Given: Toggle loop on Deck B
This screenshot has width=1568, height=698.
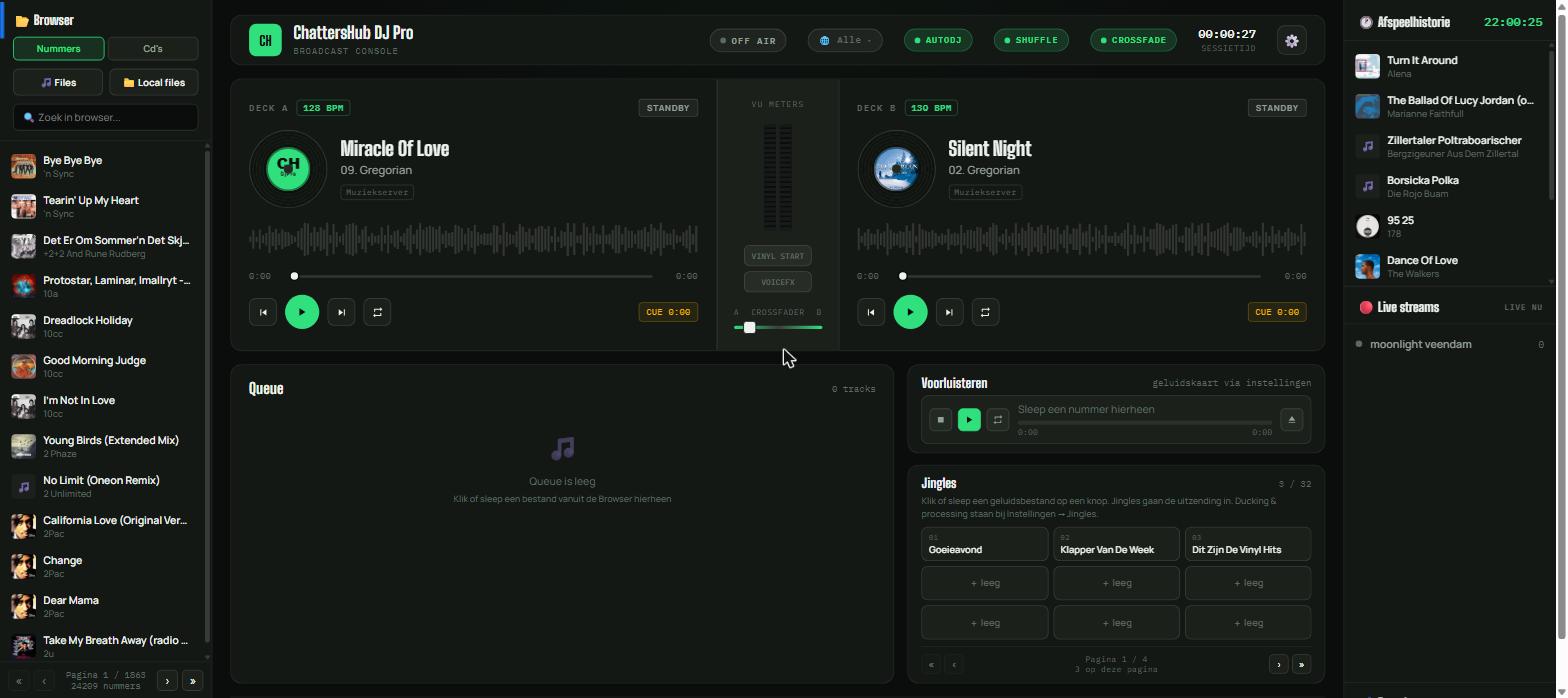Looking at the screenshot, I should click(x=985, y=312).
